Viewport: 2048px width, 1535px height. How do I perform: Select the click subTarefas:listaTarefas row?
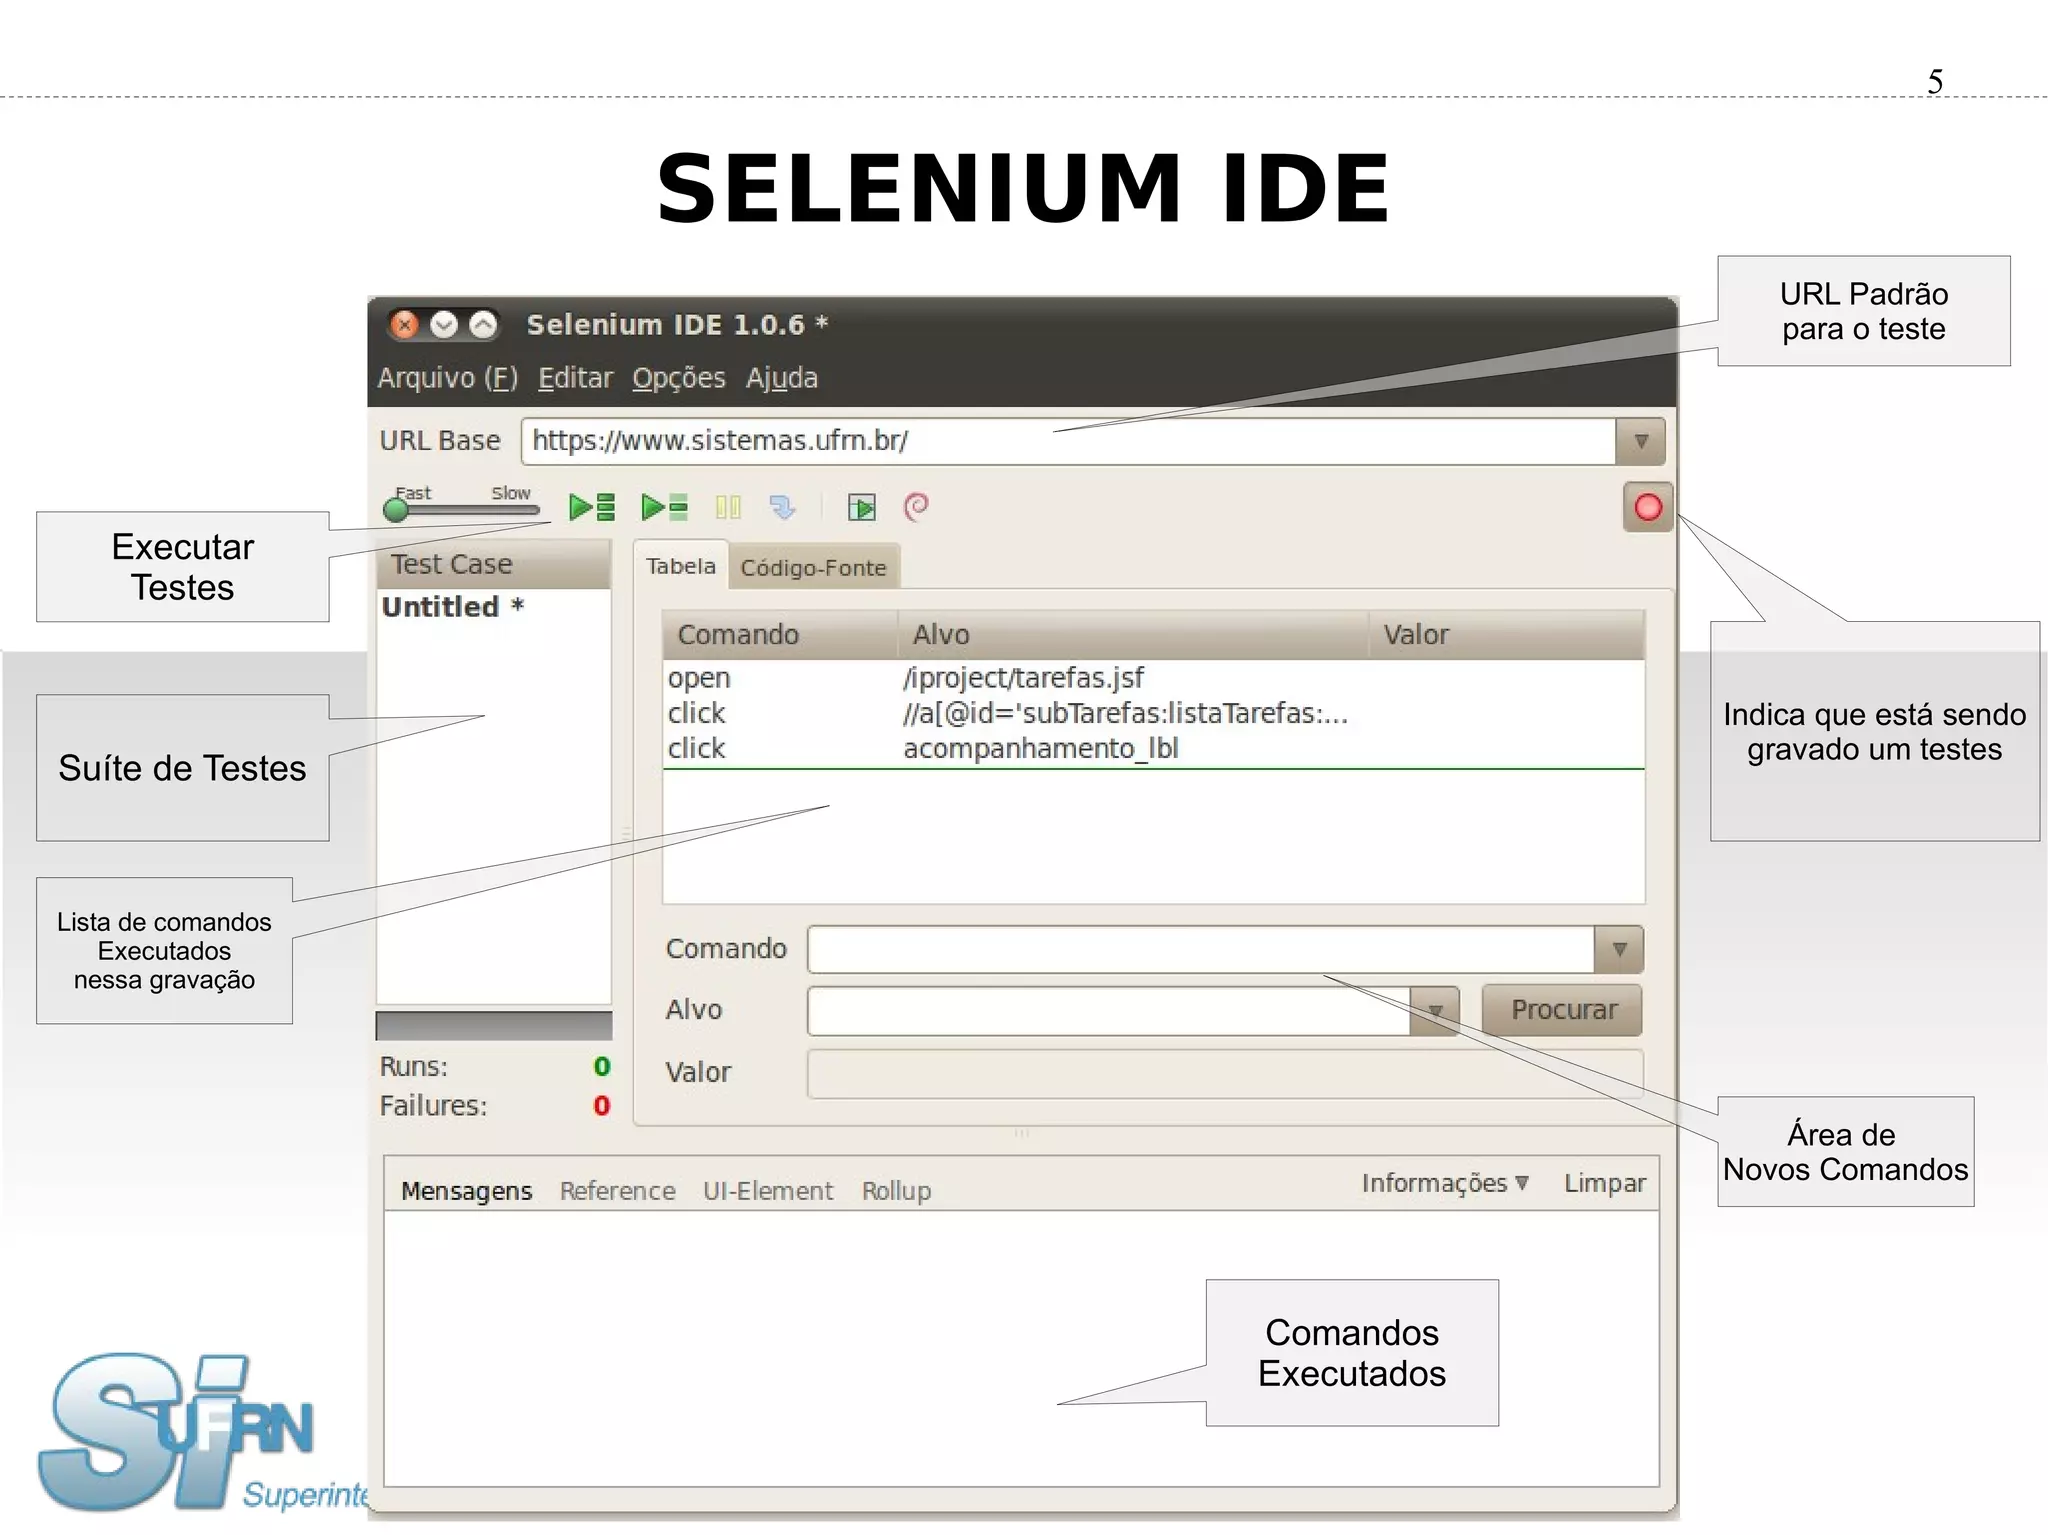coord(1154,713)
